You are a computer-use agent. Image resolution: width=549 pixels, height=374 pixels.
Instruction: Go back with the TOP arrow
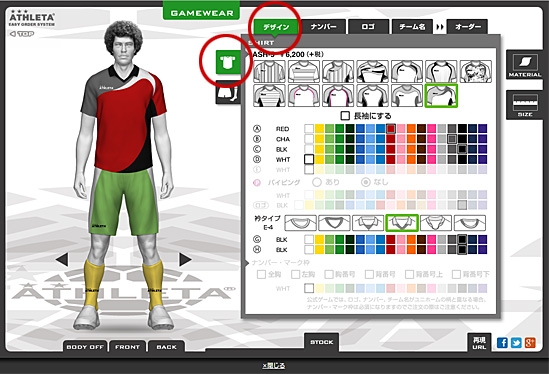pyautogui.click(x=22, y=34)
